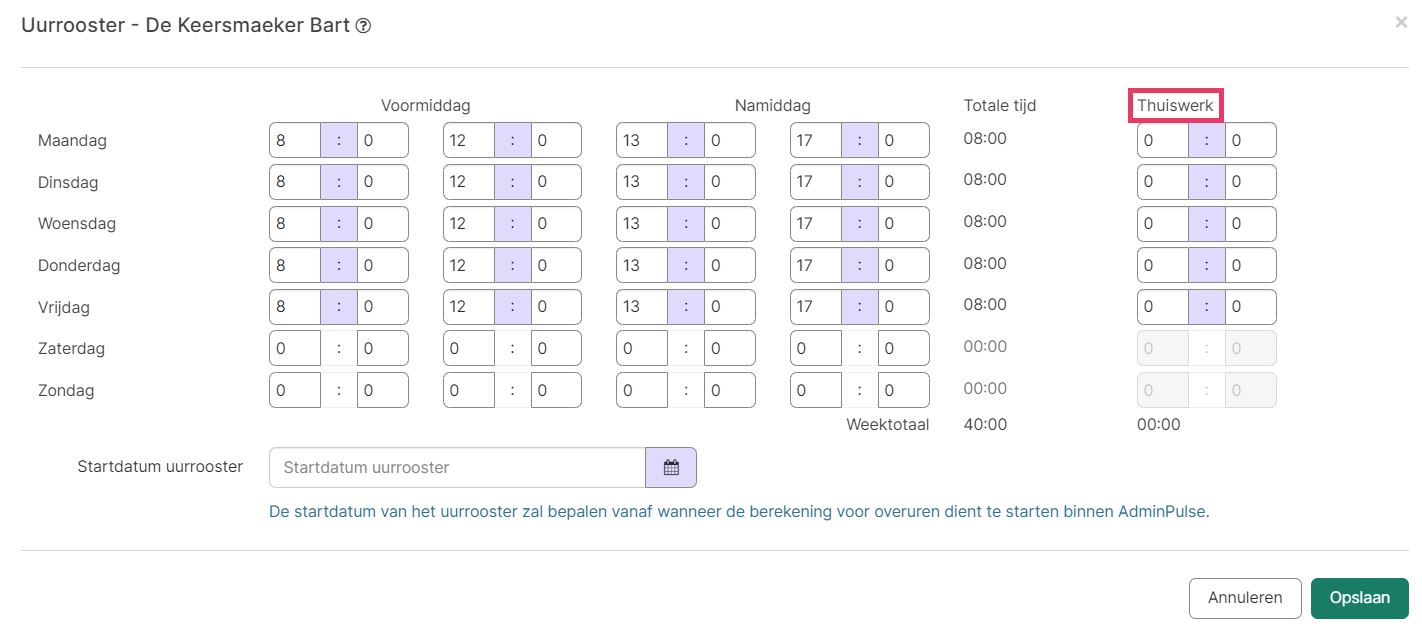Cancel changes with Annuleren button
Image resolution: width=1422 pixels, height=633 pixels.
[x=1245, y=598]
